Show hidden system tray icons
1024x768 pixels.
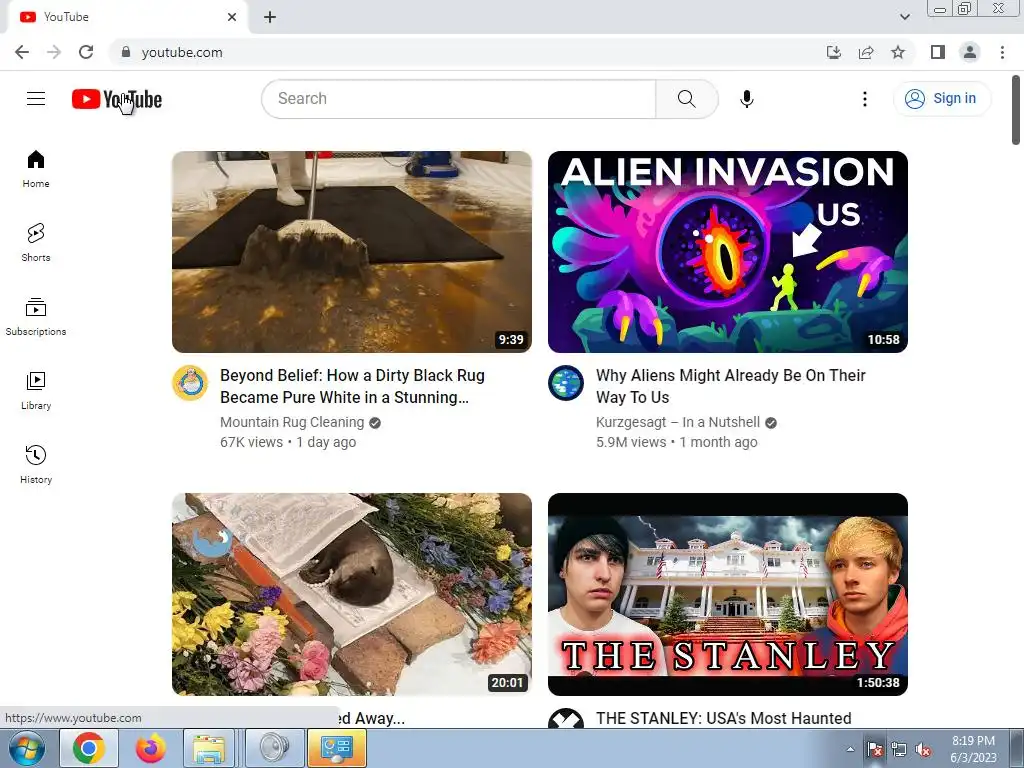pyautogui.click(x=850, y=749)
